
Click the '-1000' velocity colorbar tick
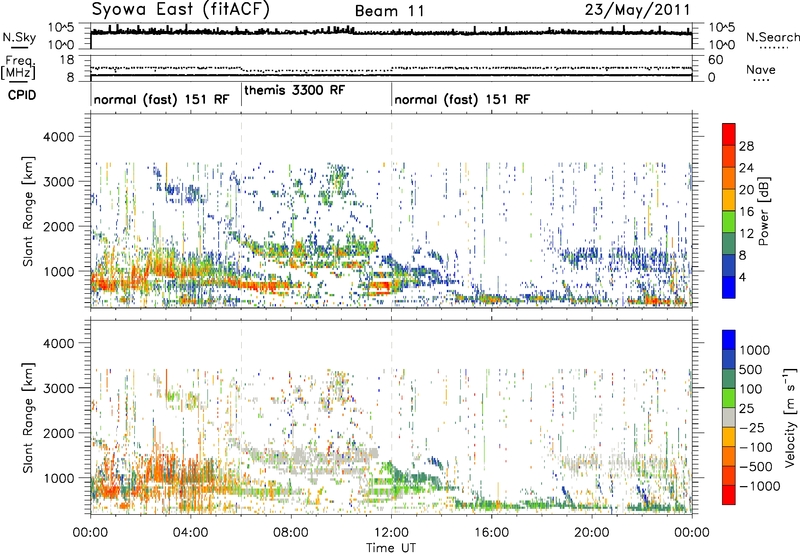[x=760, y=486]
